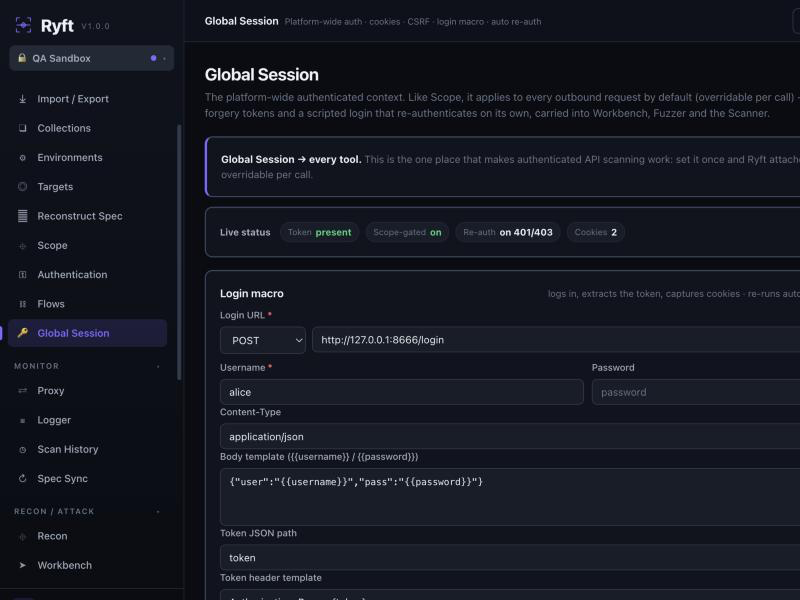800x600 pixels.
Task: Click the Reconstruct Spec icon
Action: click(x=22, y=216)
